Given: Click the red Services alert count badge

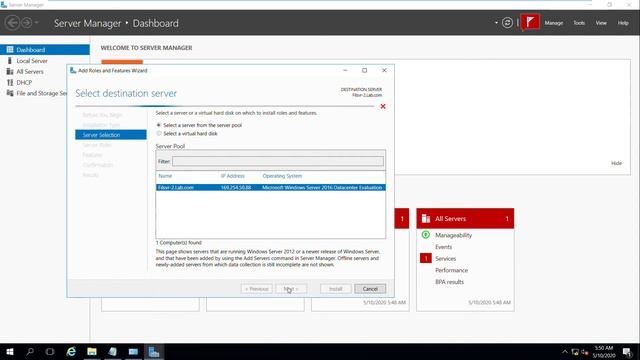Looking at the screenshot, I should (x=425, y=258).
